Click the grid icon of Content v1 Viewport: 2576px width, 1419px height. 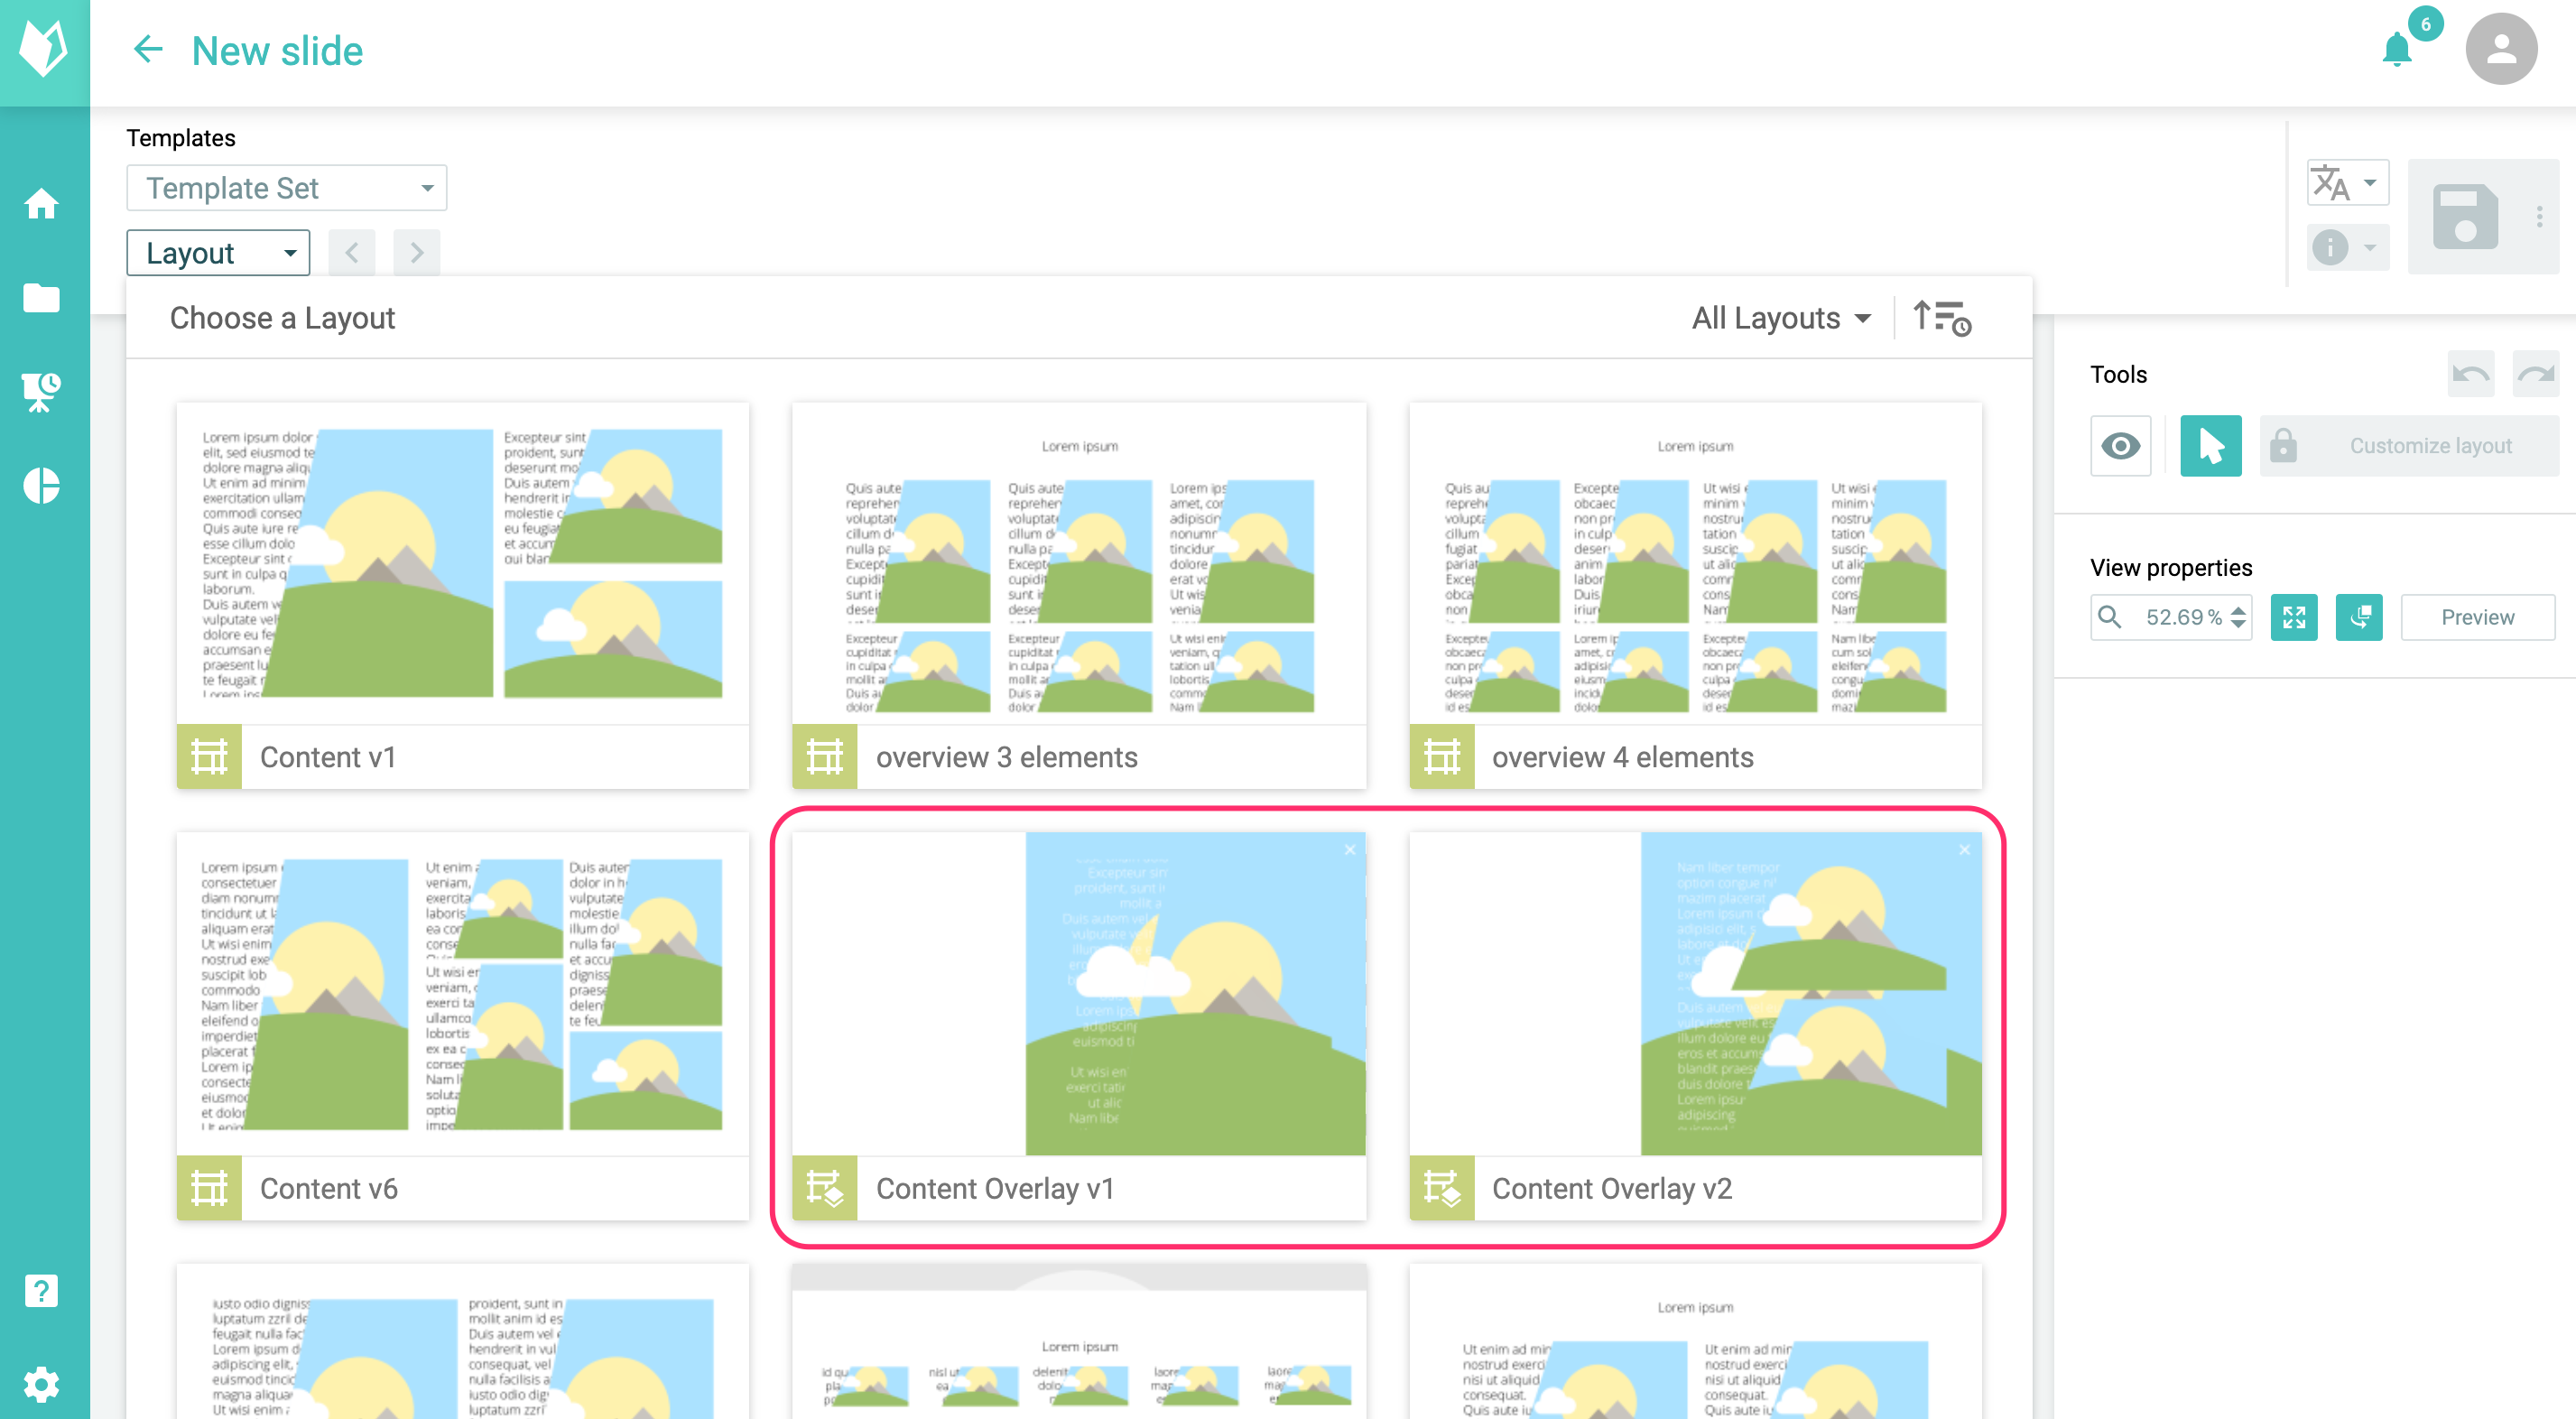209,757
